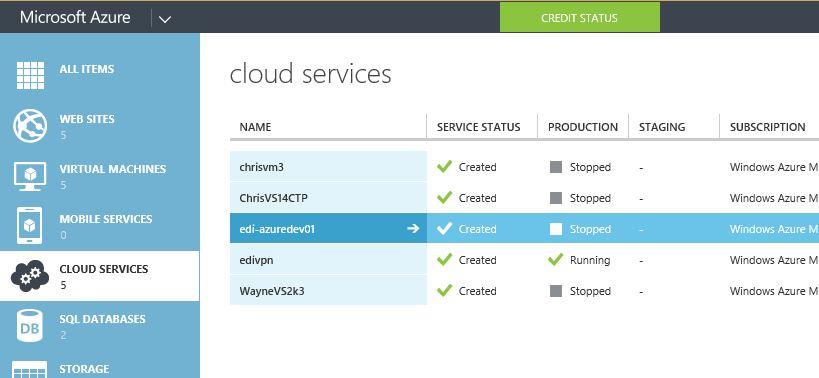819x378 pixels.
Task: Open the ChrisVS14CTP cloud service
Action: point(270,198)
